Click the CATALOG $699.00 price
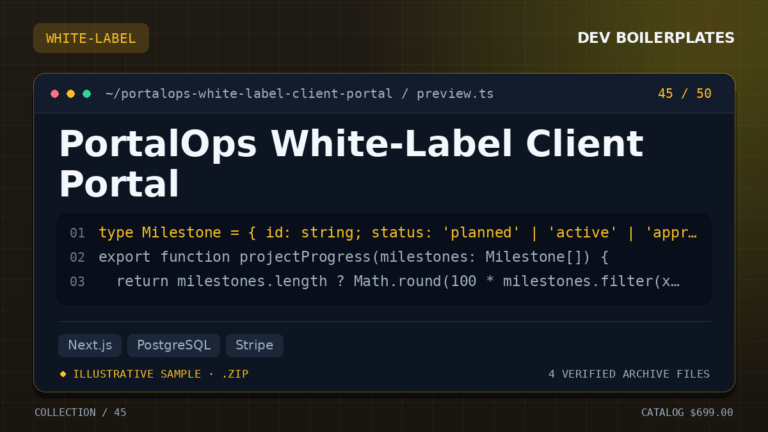 [x=687, y=412]
